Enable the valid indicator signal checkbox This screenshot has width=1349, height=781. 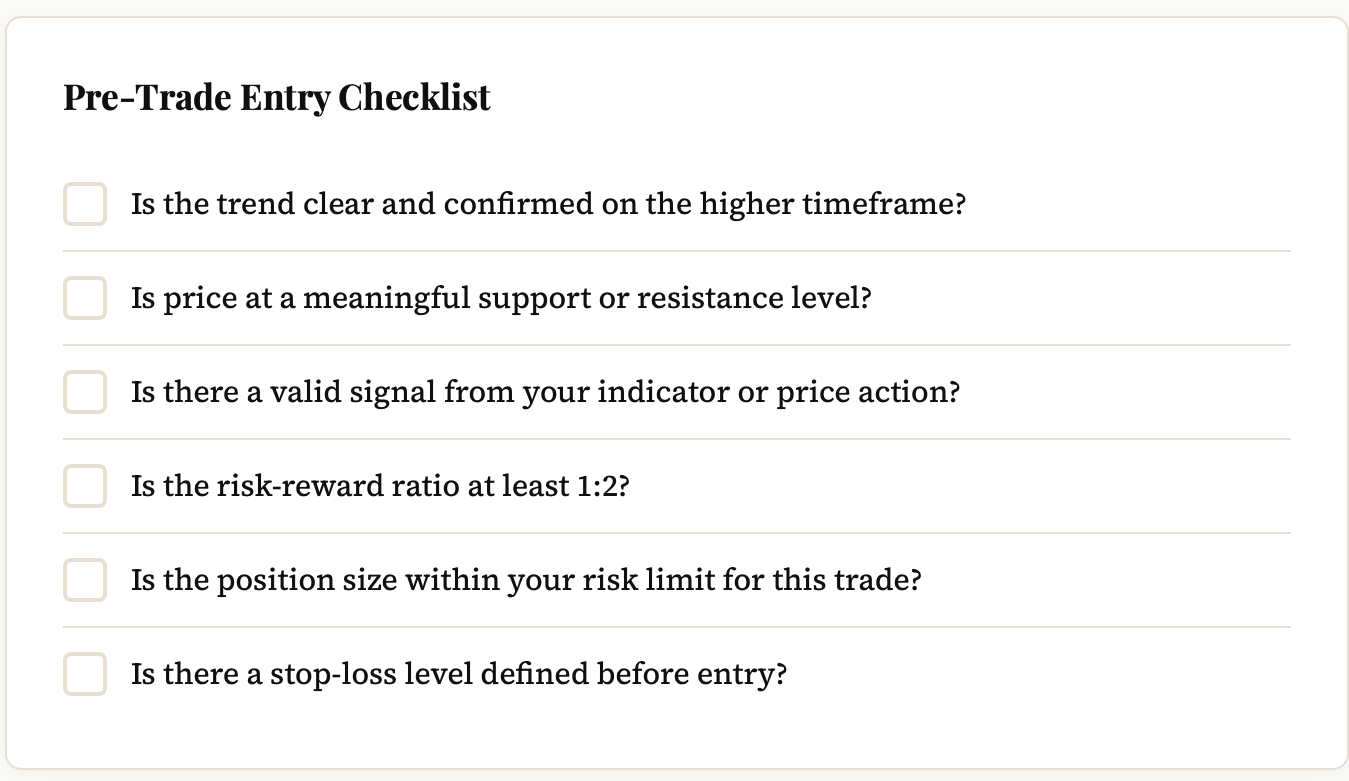pyautogui.click(x=85, y=392)
